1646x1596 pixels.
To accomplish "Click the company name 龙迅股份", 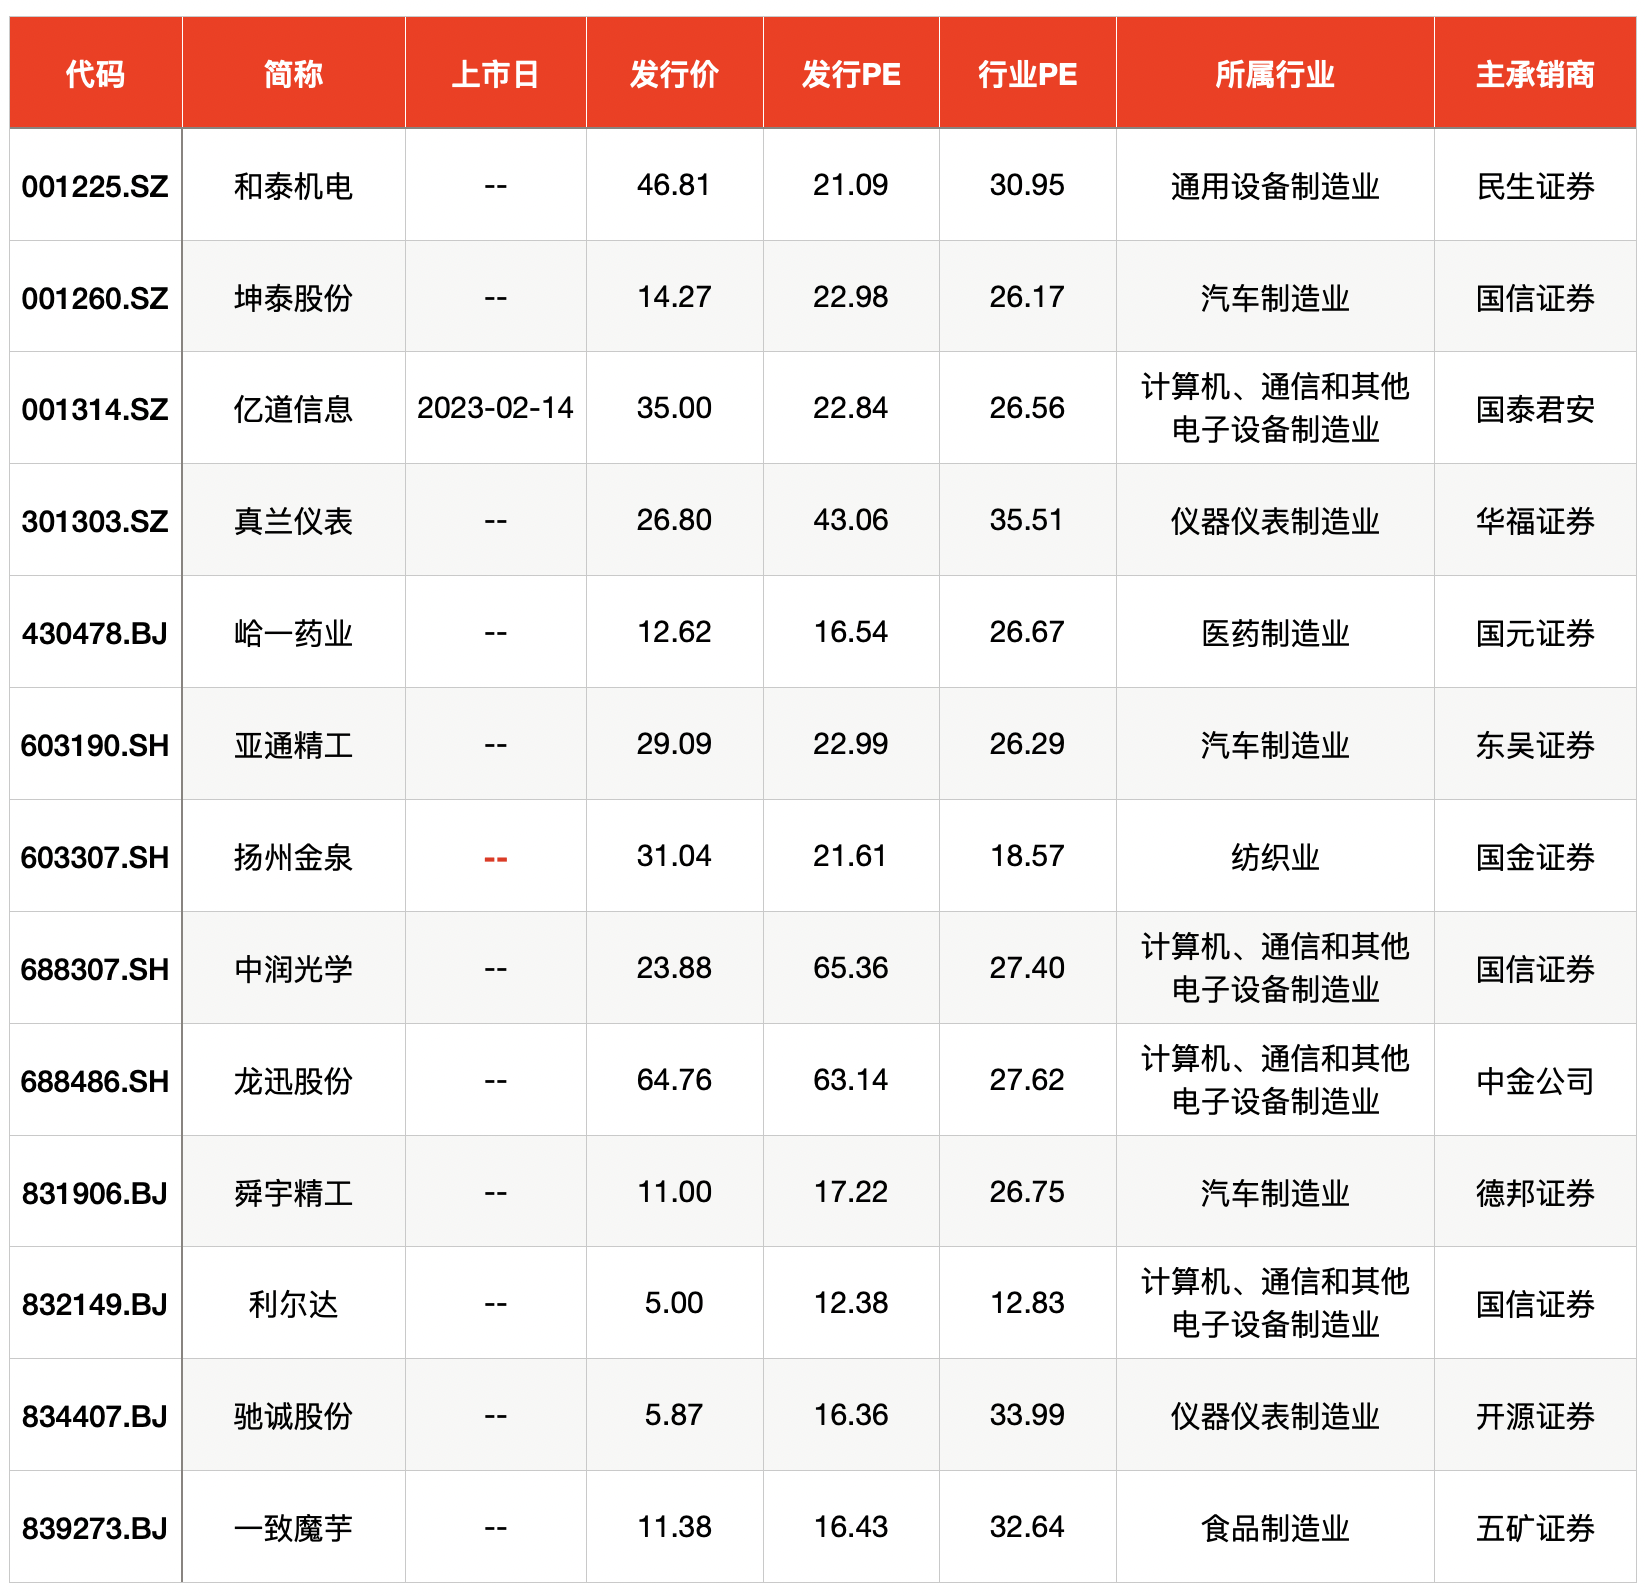I will click(293, 1081).
